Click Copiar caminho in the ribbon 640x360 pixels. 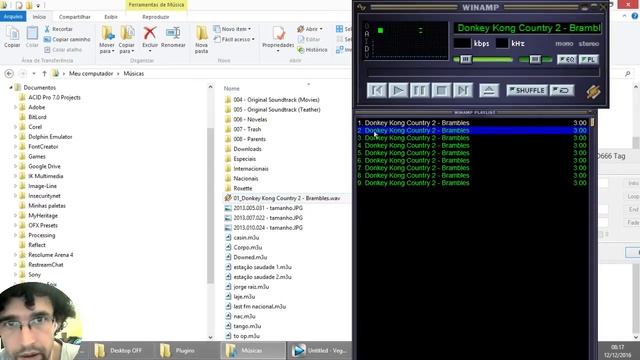(x=67, y=39)
